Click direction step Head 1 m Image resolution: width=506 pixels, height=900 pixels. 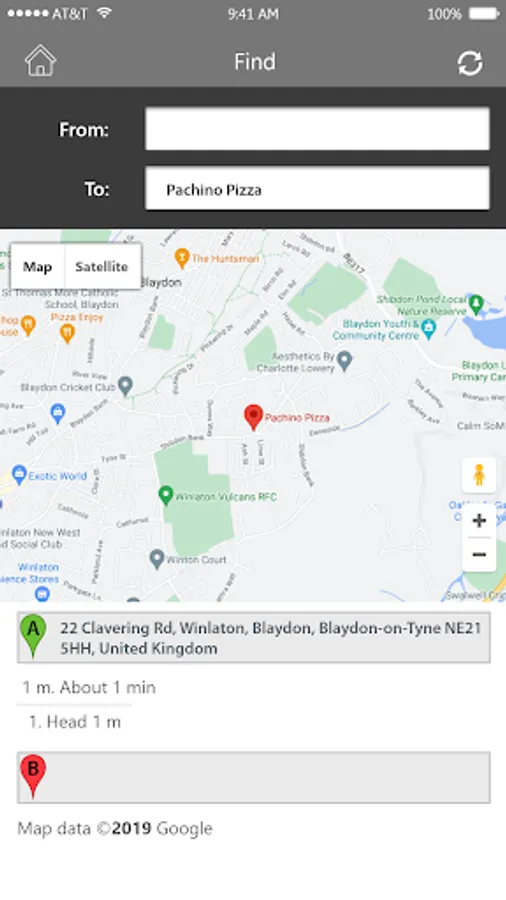click(x=75, y=722)
